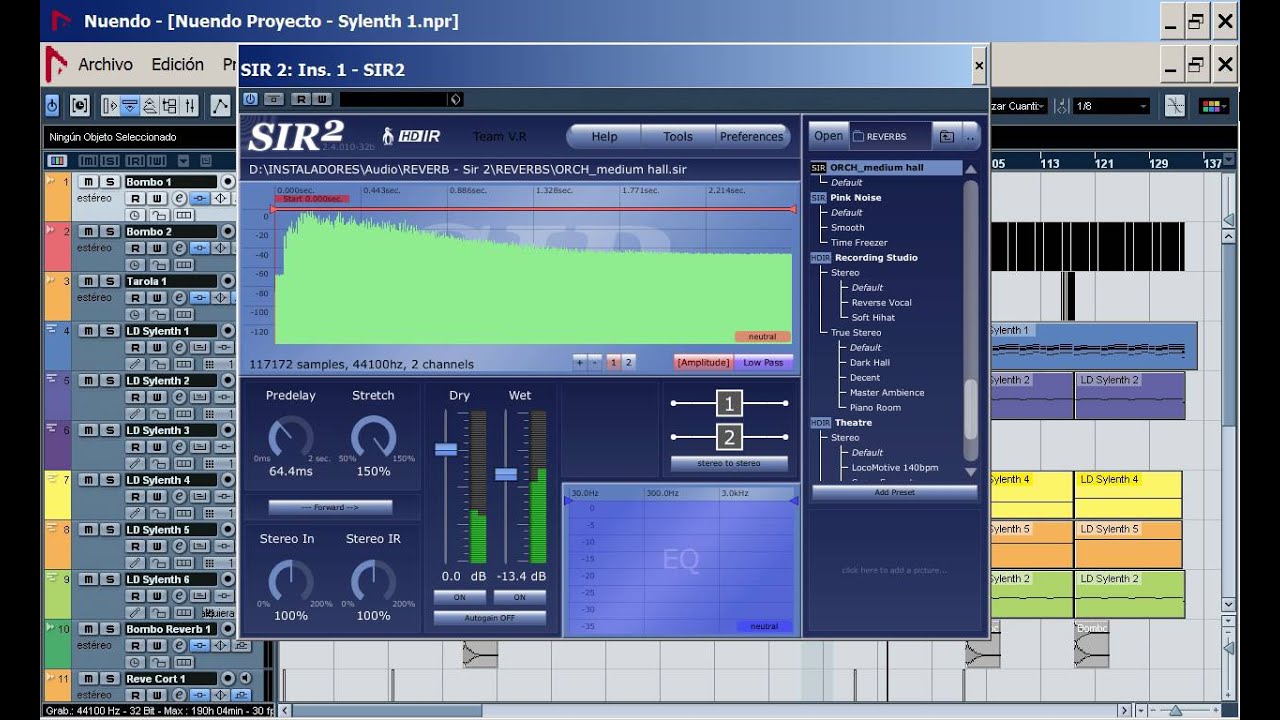Toggle SIR2 plugin power/bypass icon
Viewport: 1280px width, 720px height.
click(250, 99)
